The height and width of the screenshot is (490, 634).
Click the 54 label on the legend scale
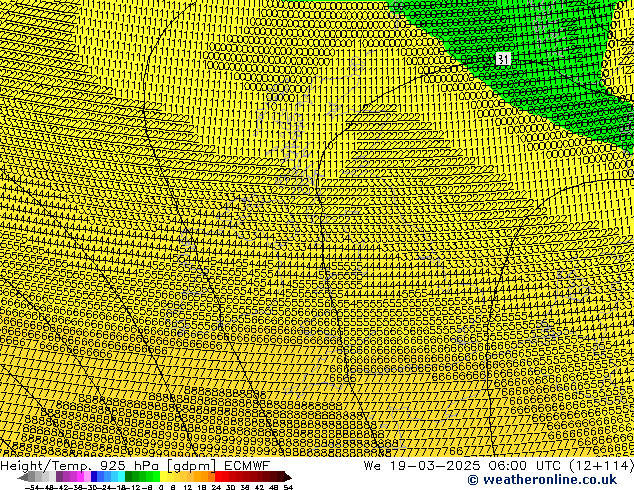287,487
